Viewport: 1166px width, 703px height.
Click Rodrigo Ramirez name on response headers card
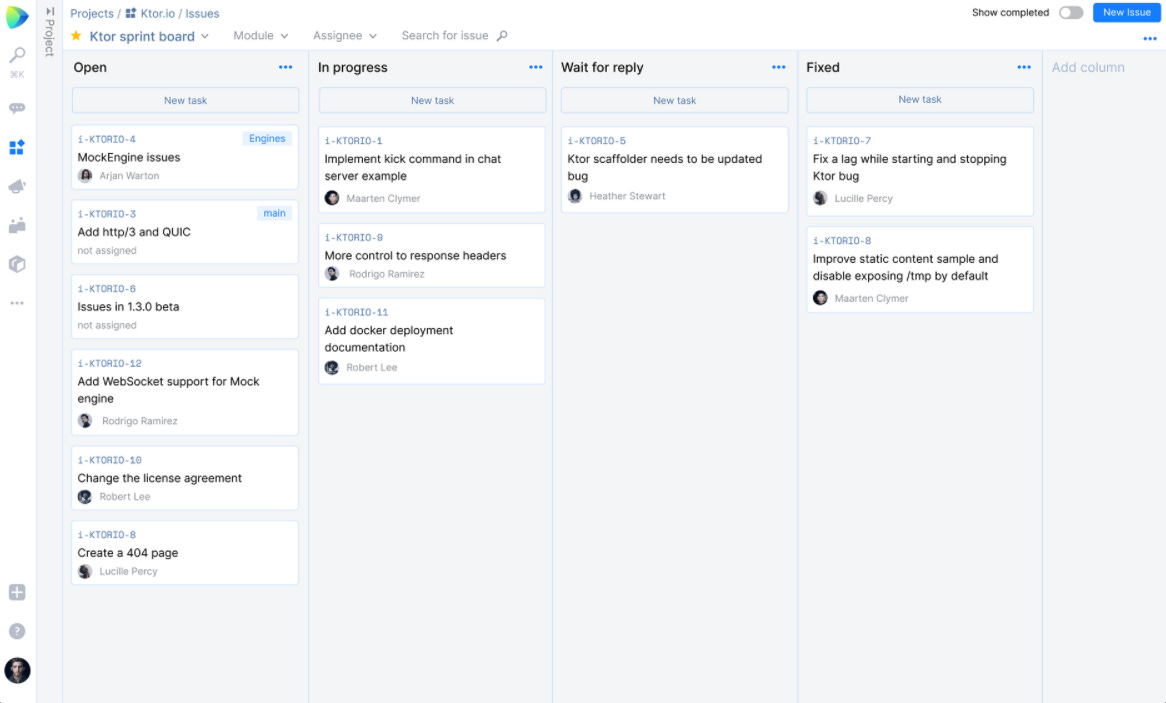[387, 274]
